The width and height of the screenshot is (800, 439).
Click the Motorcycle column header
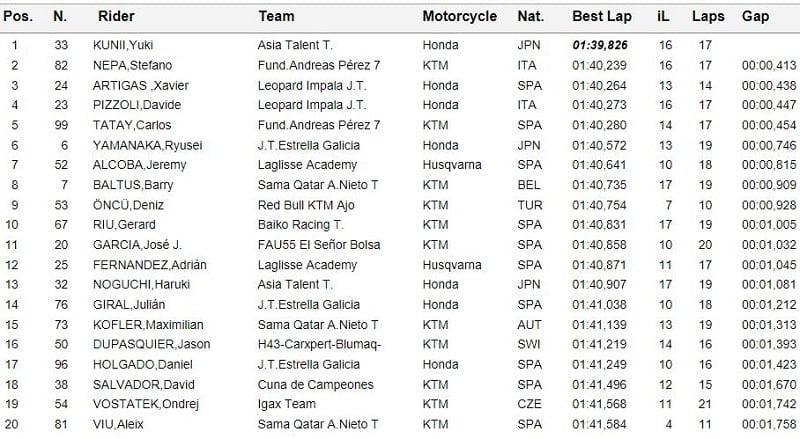coord(459,17)
